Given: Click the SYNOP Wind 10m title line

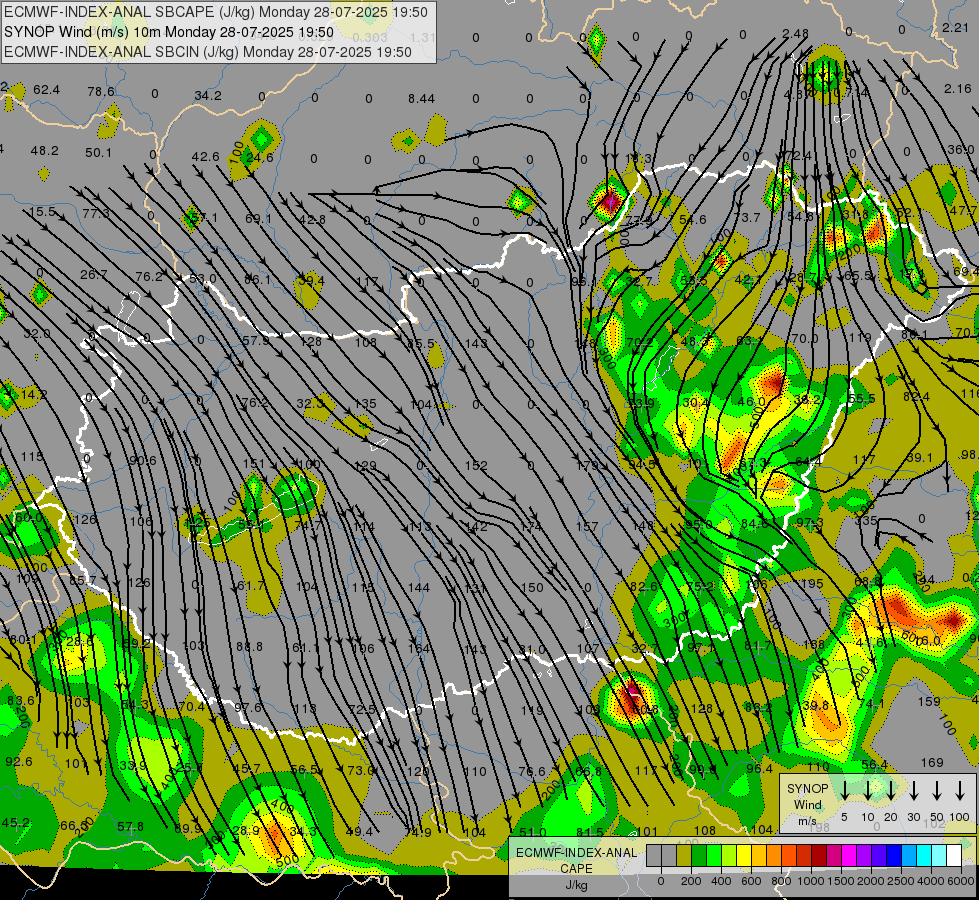Looking at the screenshot, I should [x=169, y=32].
